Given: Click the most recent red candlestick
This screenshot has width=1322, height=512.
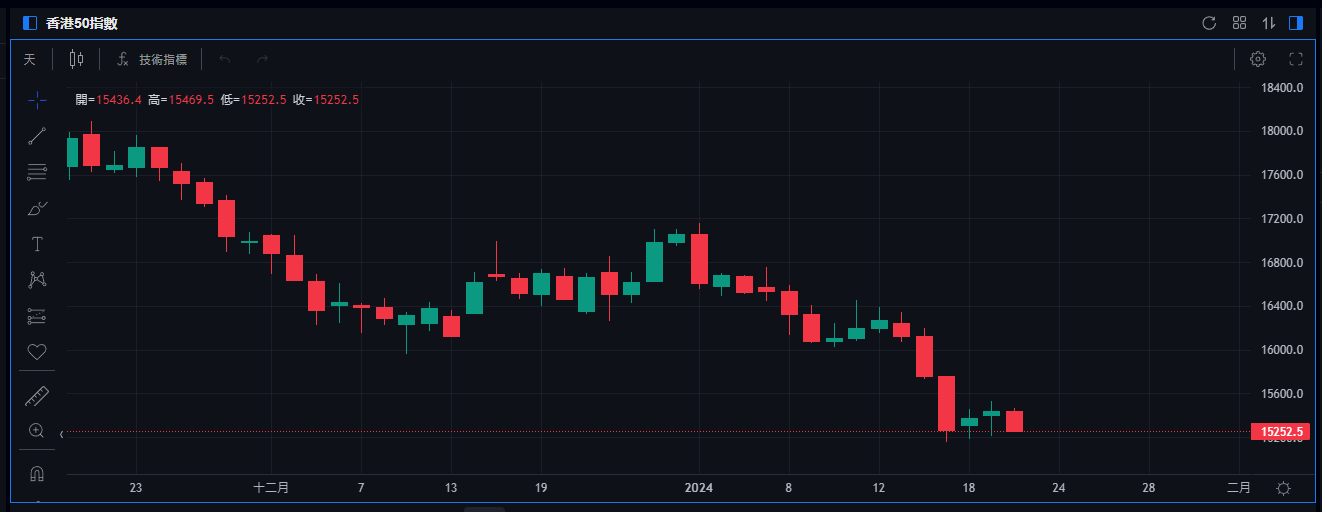Looking at the screenshot, I should pos(1014,421).
